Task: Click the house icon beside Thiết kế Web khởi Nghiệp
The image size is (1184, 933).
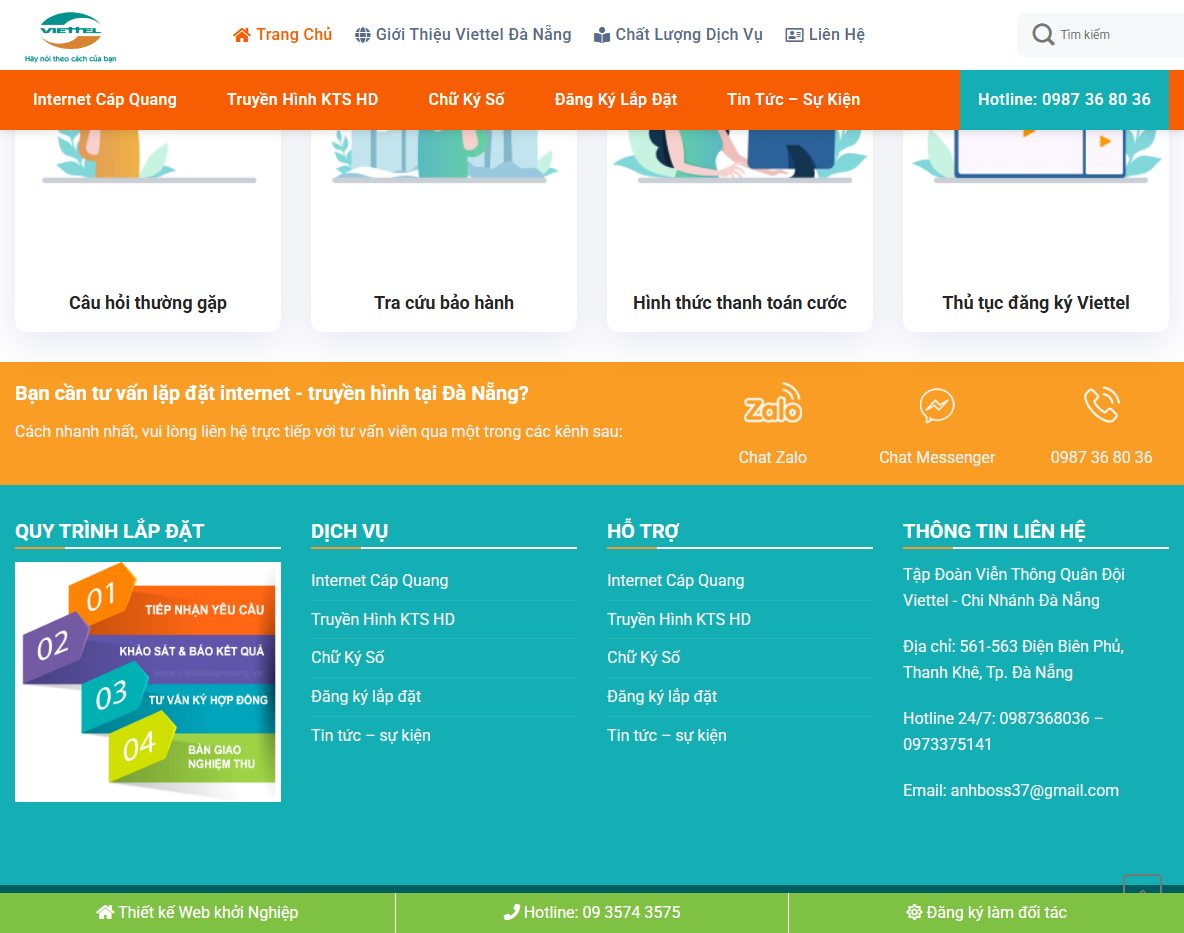Action: pyautogui.click(x=102, y=912)
